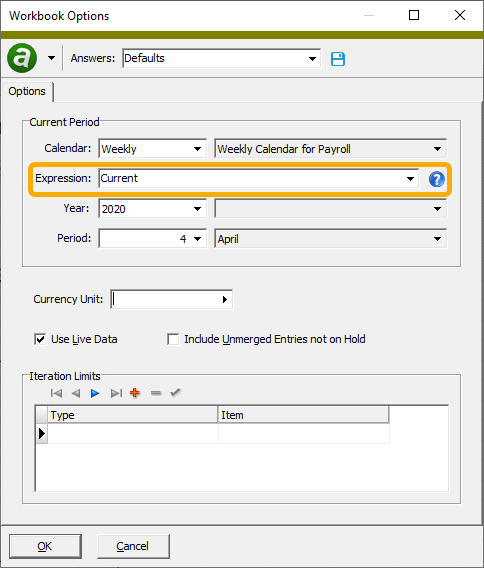Save answers with the blue disk icon
Screen dimensions: 484x568
[x=338, y=59]
